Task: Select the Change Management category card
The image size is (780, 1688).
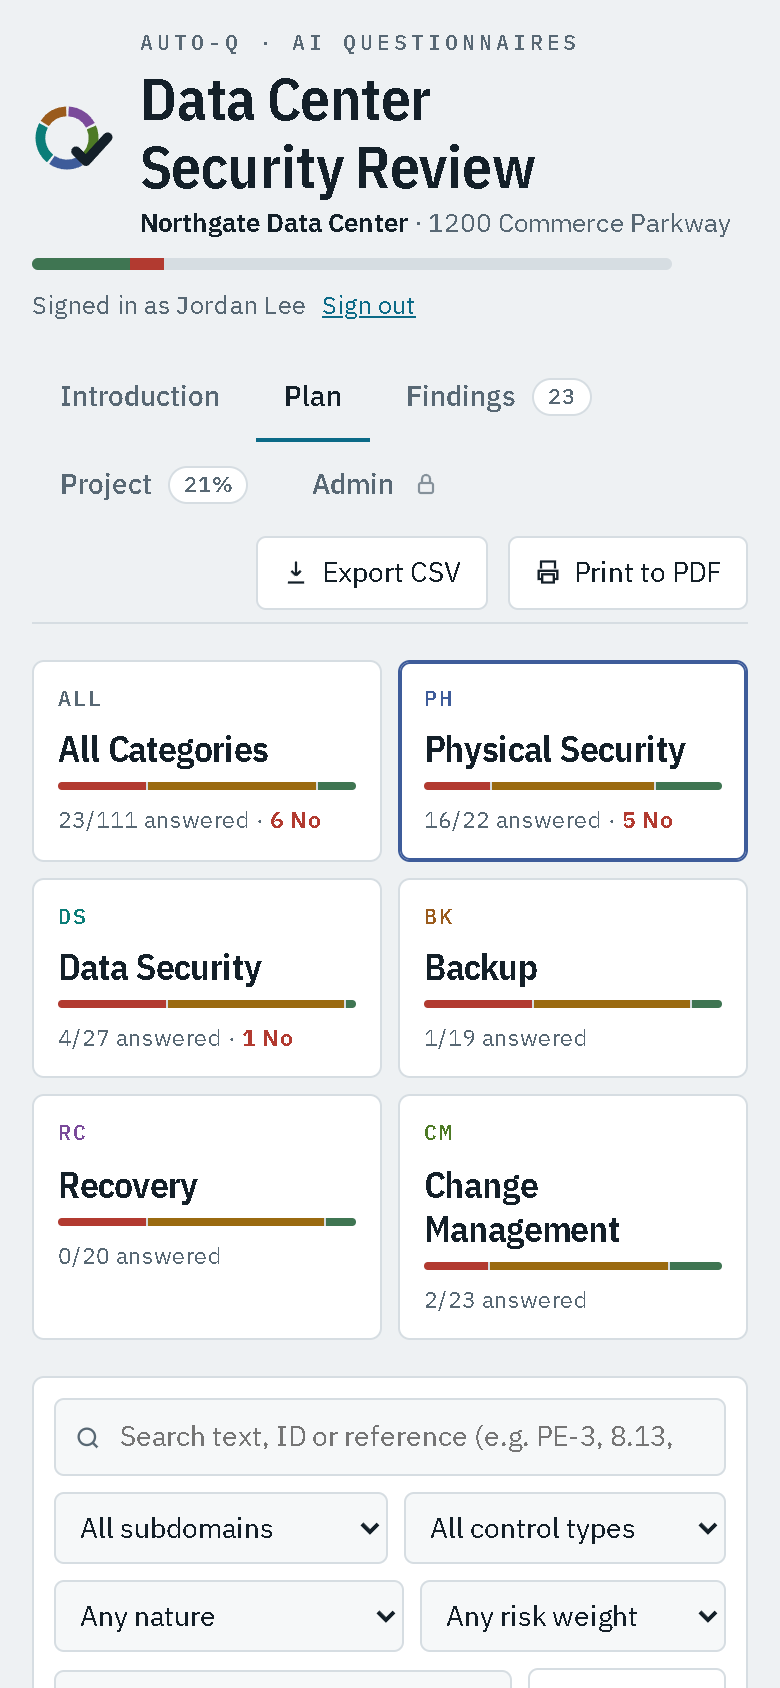Action: pyautogui.click(x=573, y=1217)
